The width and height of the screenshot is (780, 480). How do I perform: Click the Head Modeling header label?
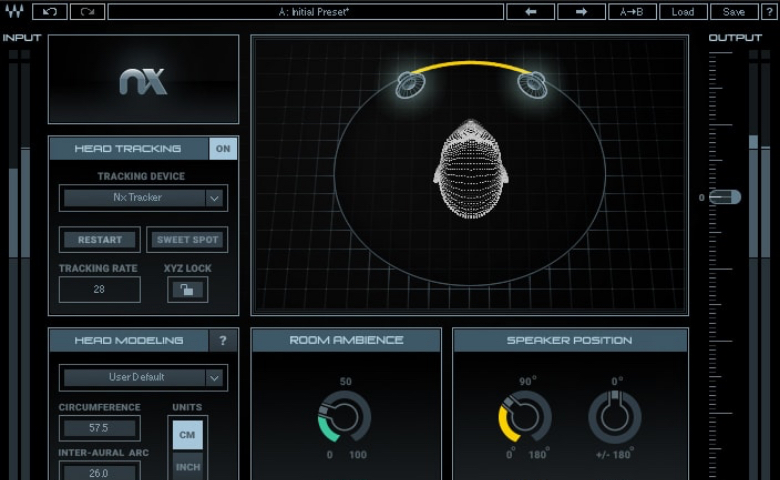(x=129, y=340)
